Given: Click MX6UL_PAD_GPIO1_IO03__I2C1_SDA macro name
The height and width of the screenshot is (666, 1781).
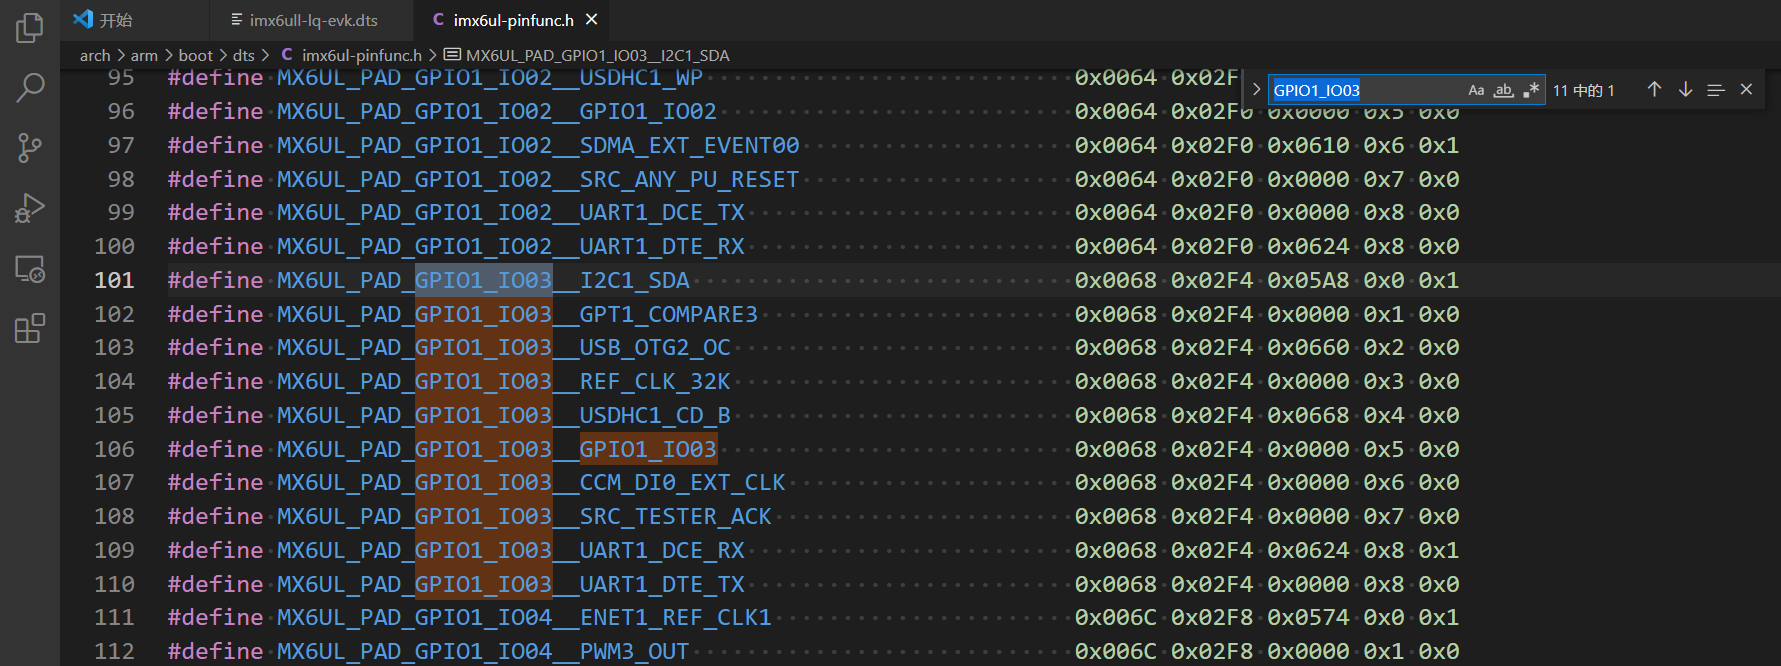Looking at the screenshot, I should pyautogui.click(x=483, y=280).
